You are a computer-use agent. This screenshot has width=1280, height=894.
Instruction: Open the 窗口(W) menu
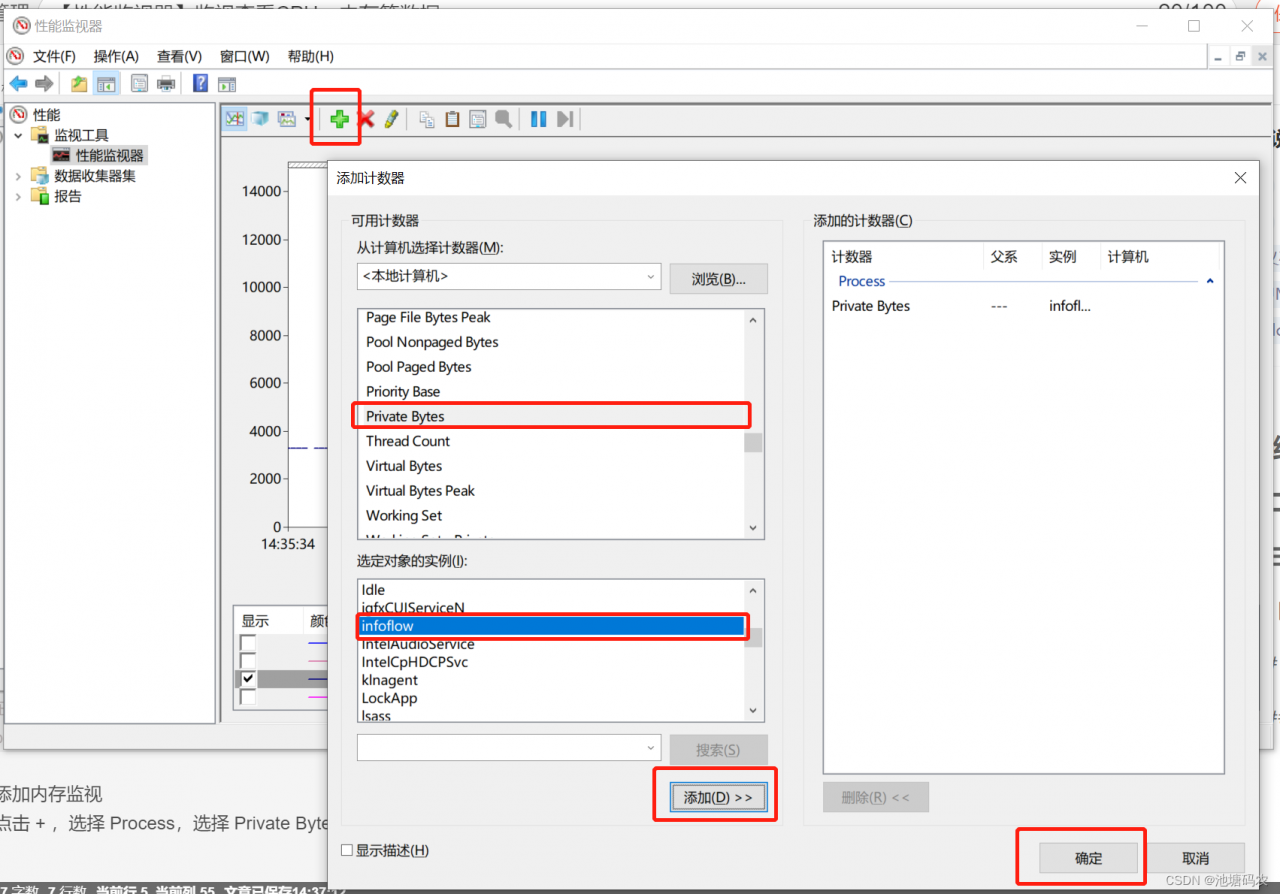(x=244, y=56)
